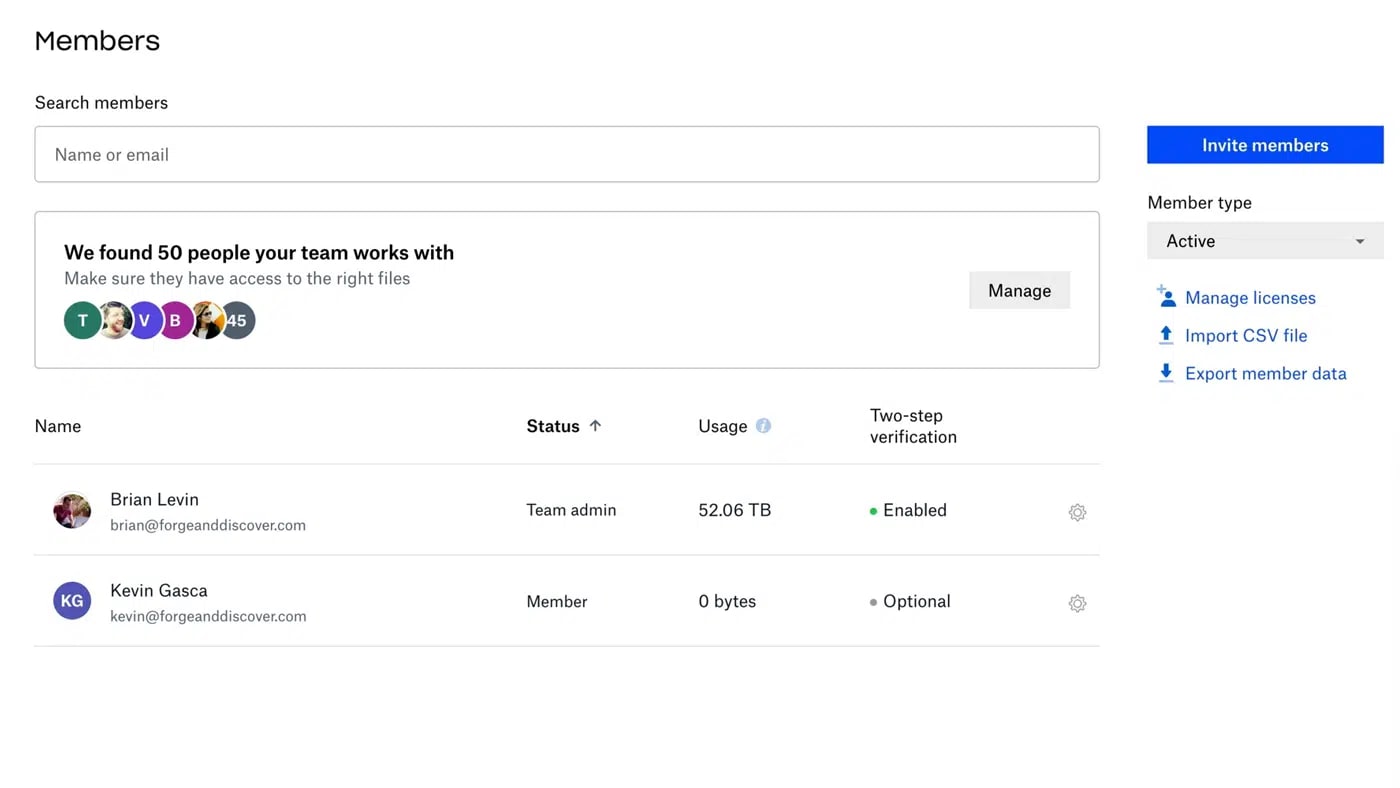Click the Manage licenses person icon

(1166, 297)
